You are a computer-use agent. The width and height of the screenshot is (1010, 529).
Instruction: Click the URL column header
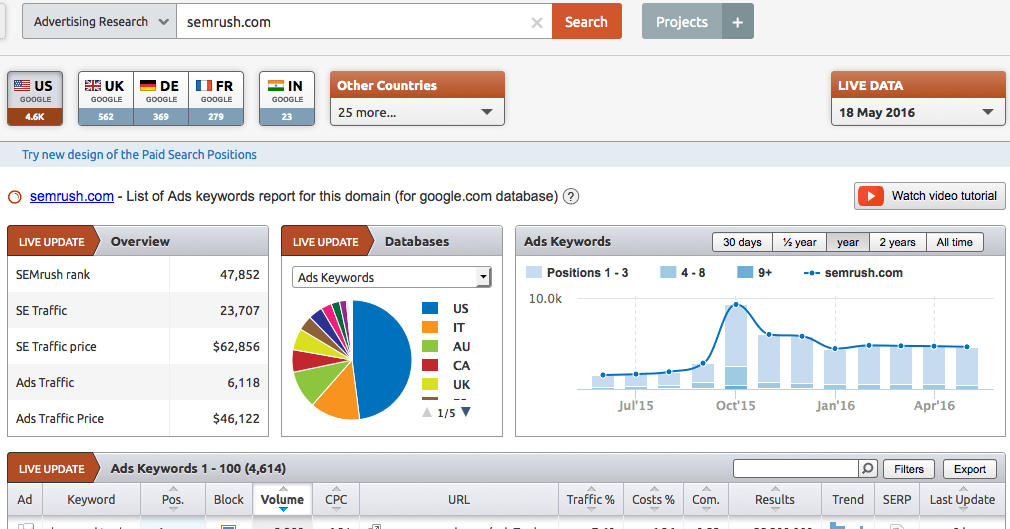tap(459, 500)
